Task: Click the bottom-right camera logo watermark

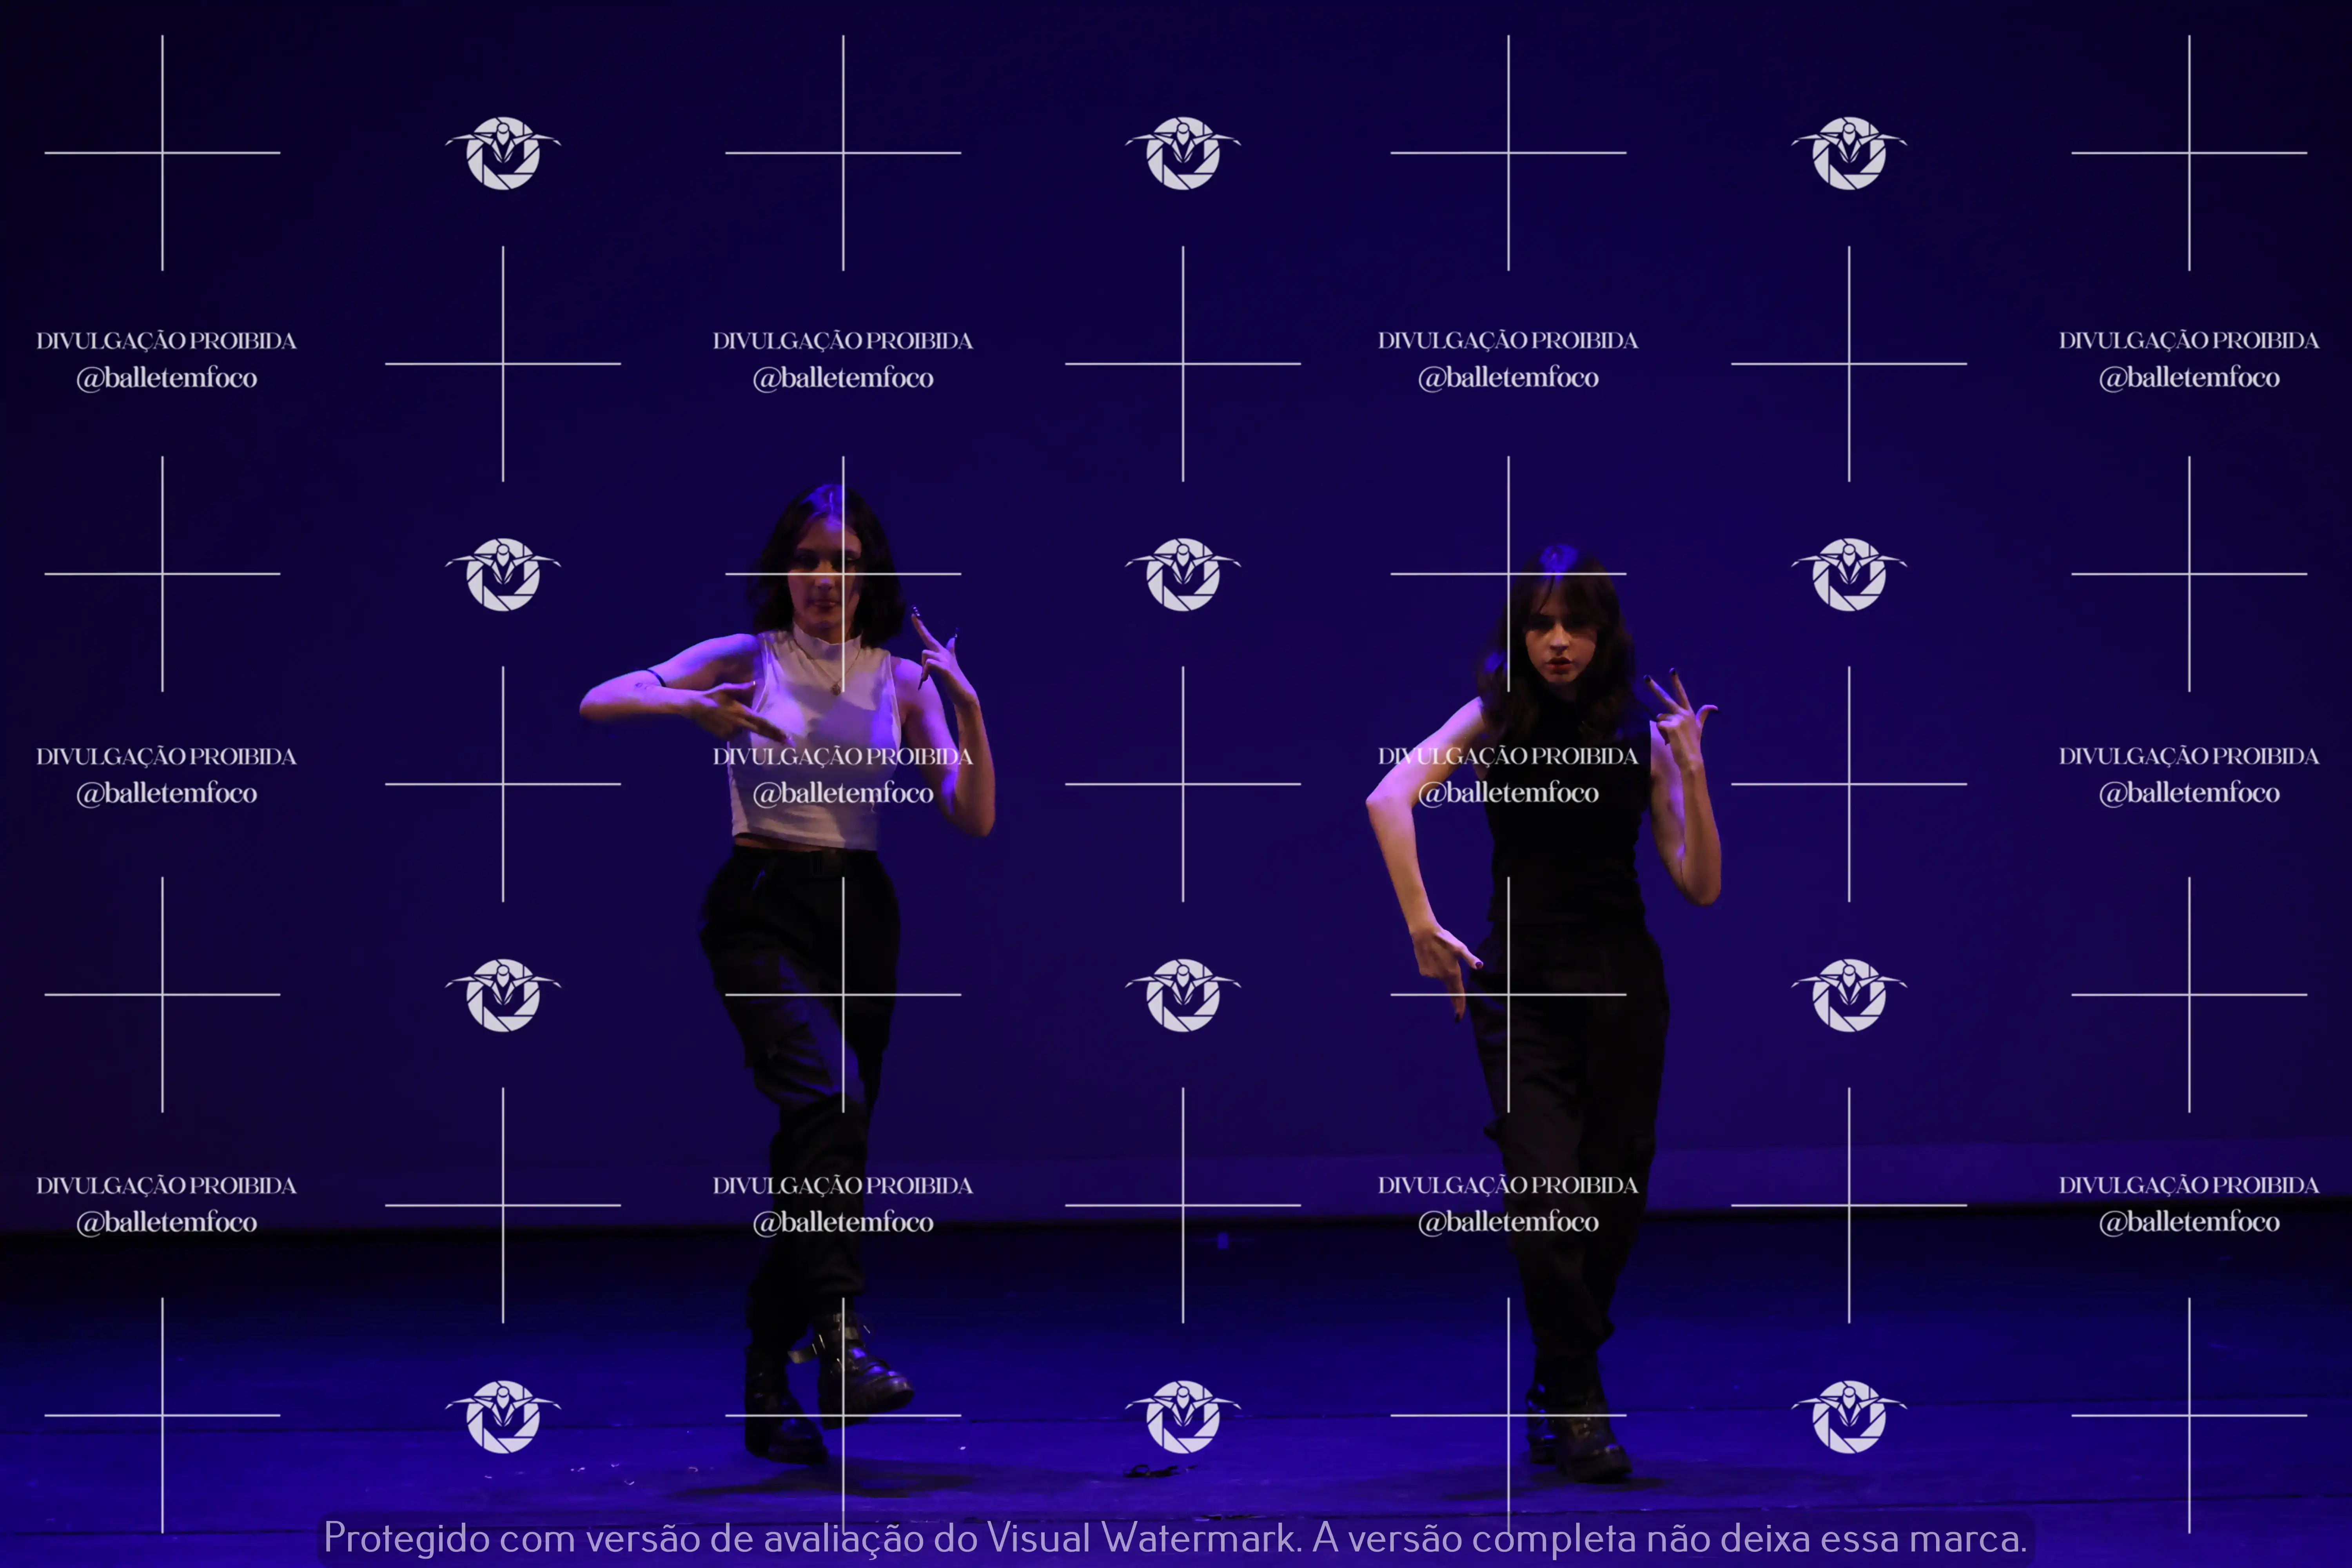Action: click(x=1849, y=1416)
